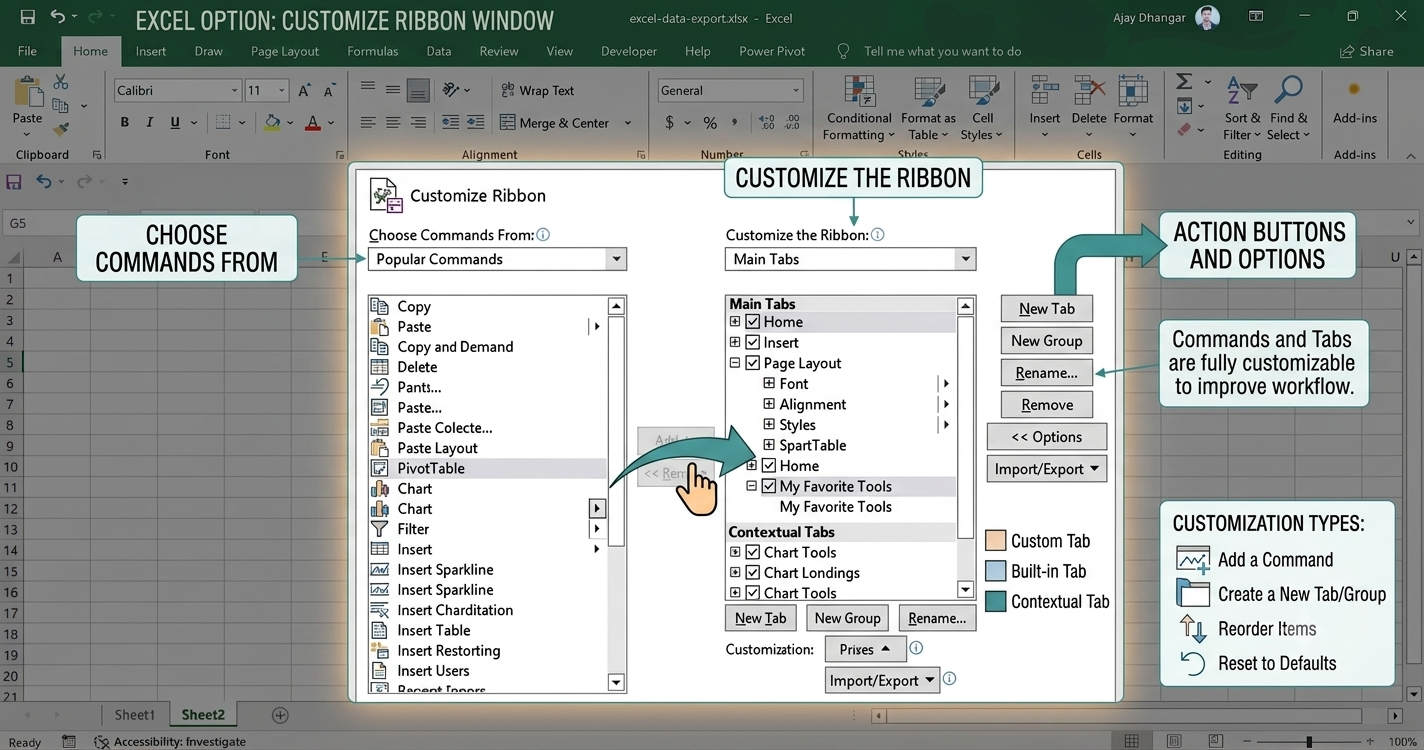Viewport: 1424px width, 750px height.
Task: Click the AutoSum sigma icon
Action: pyautogui.click(x=1184, y=82)
